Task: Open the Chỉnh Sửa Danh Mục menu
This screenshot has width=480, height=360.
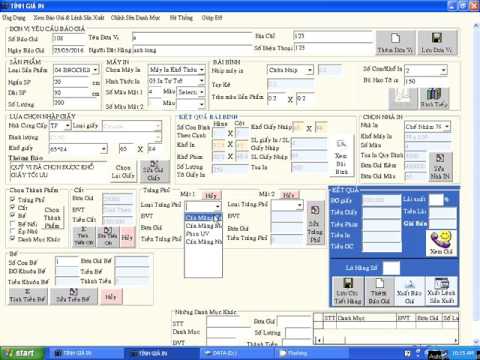Action: [x=135, y=18]
